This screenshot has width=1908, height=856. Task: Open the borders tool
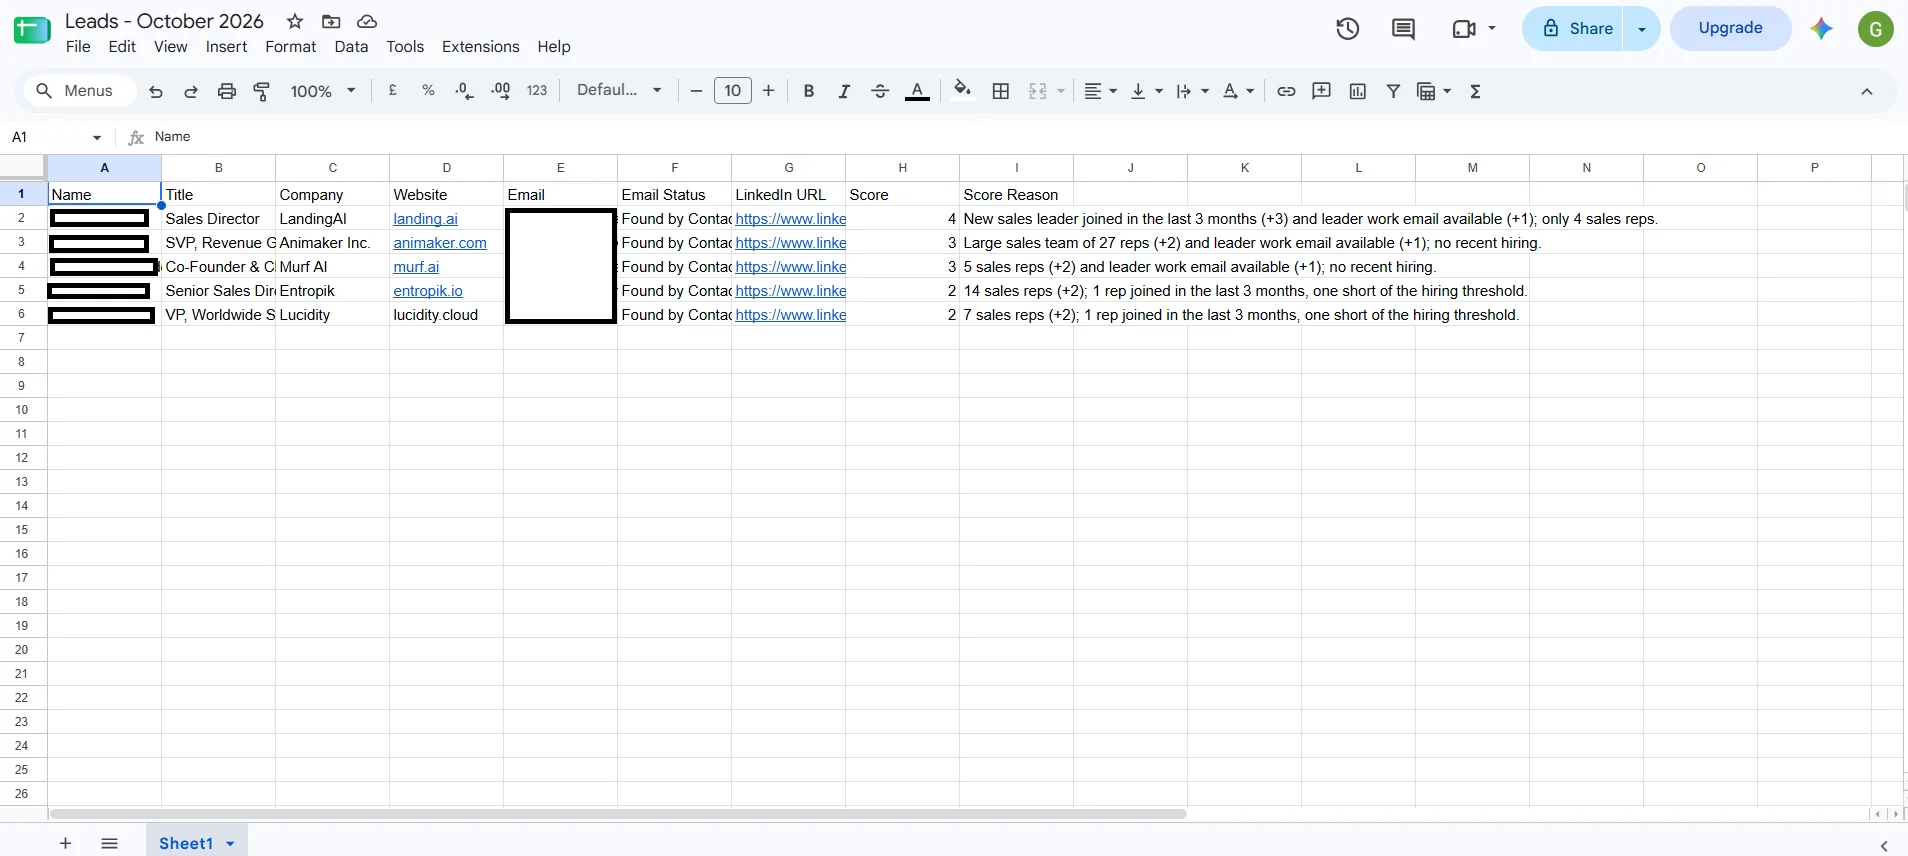point(1001,91)
